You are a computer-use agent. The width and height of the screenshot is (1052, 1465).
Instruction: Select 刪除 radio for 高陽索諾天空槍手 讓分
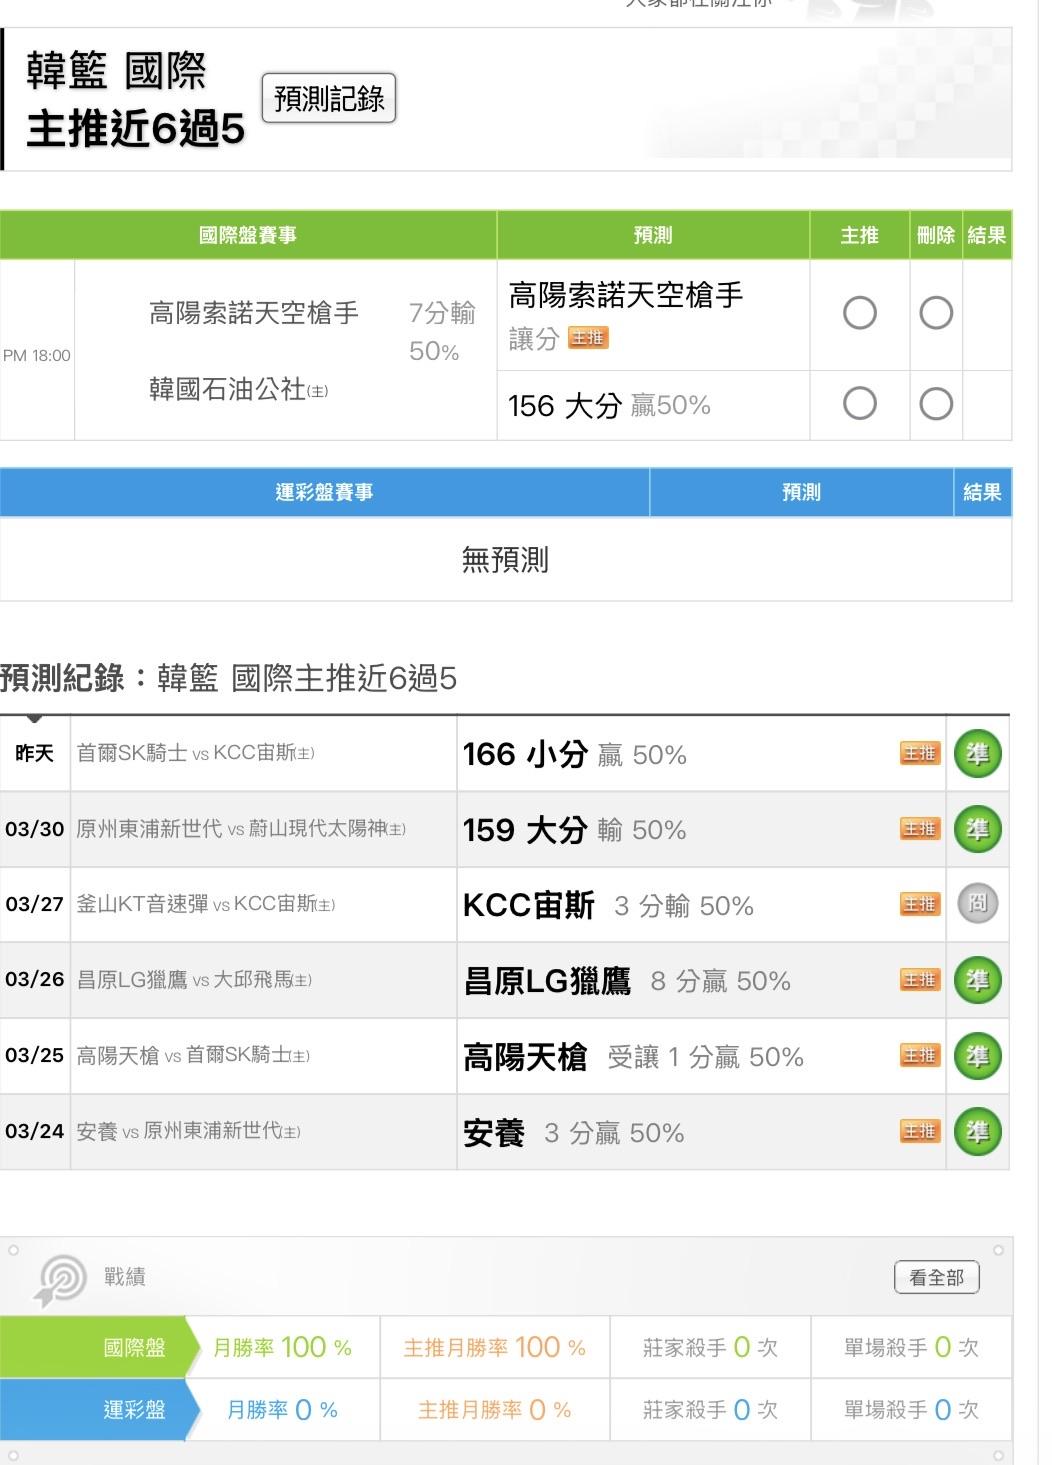(x=935, y=314)
